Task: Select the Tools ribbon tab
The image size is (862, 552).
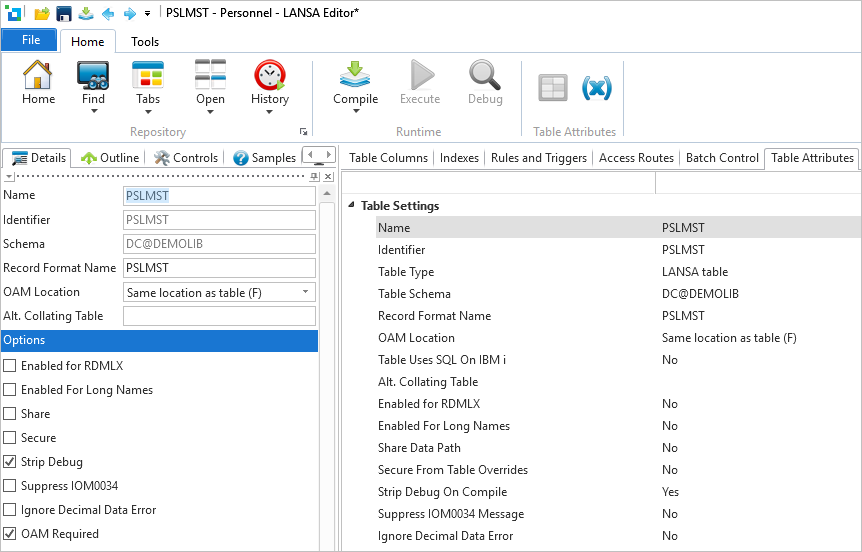Action: [x=145, y=42]
